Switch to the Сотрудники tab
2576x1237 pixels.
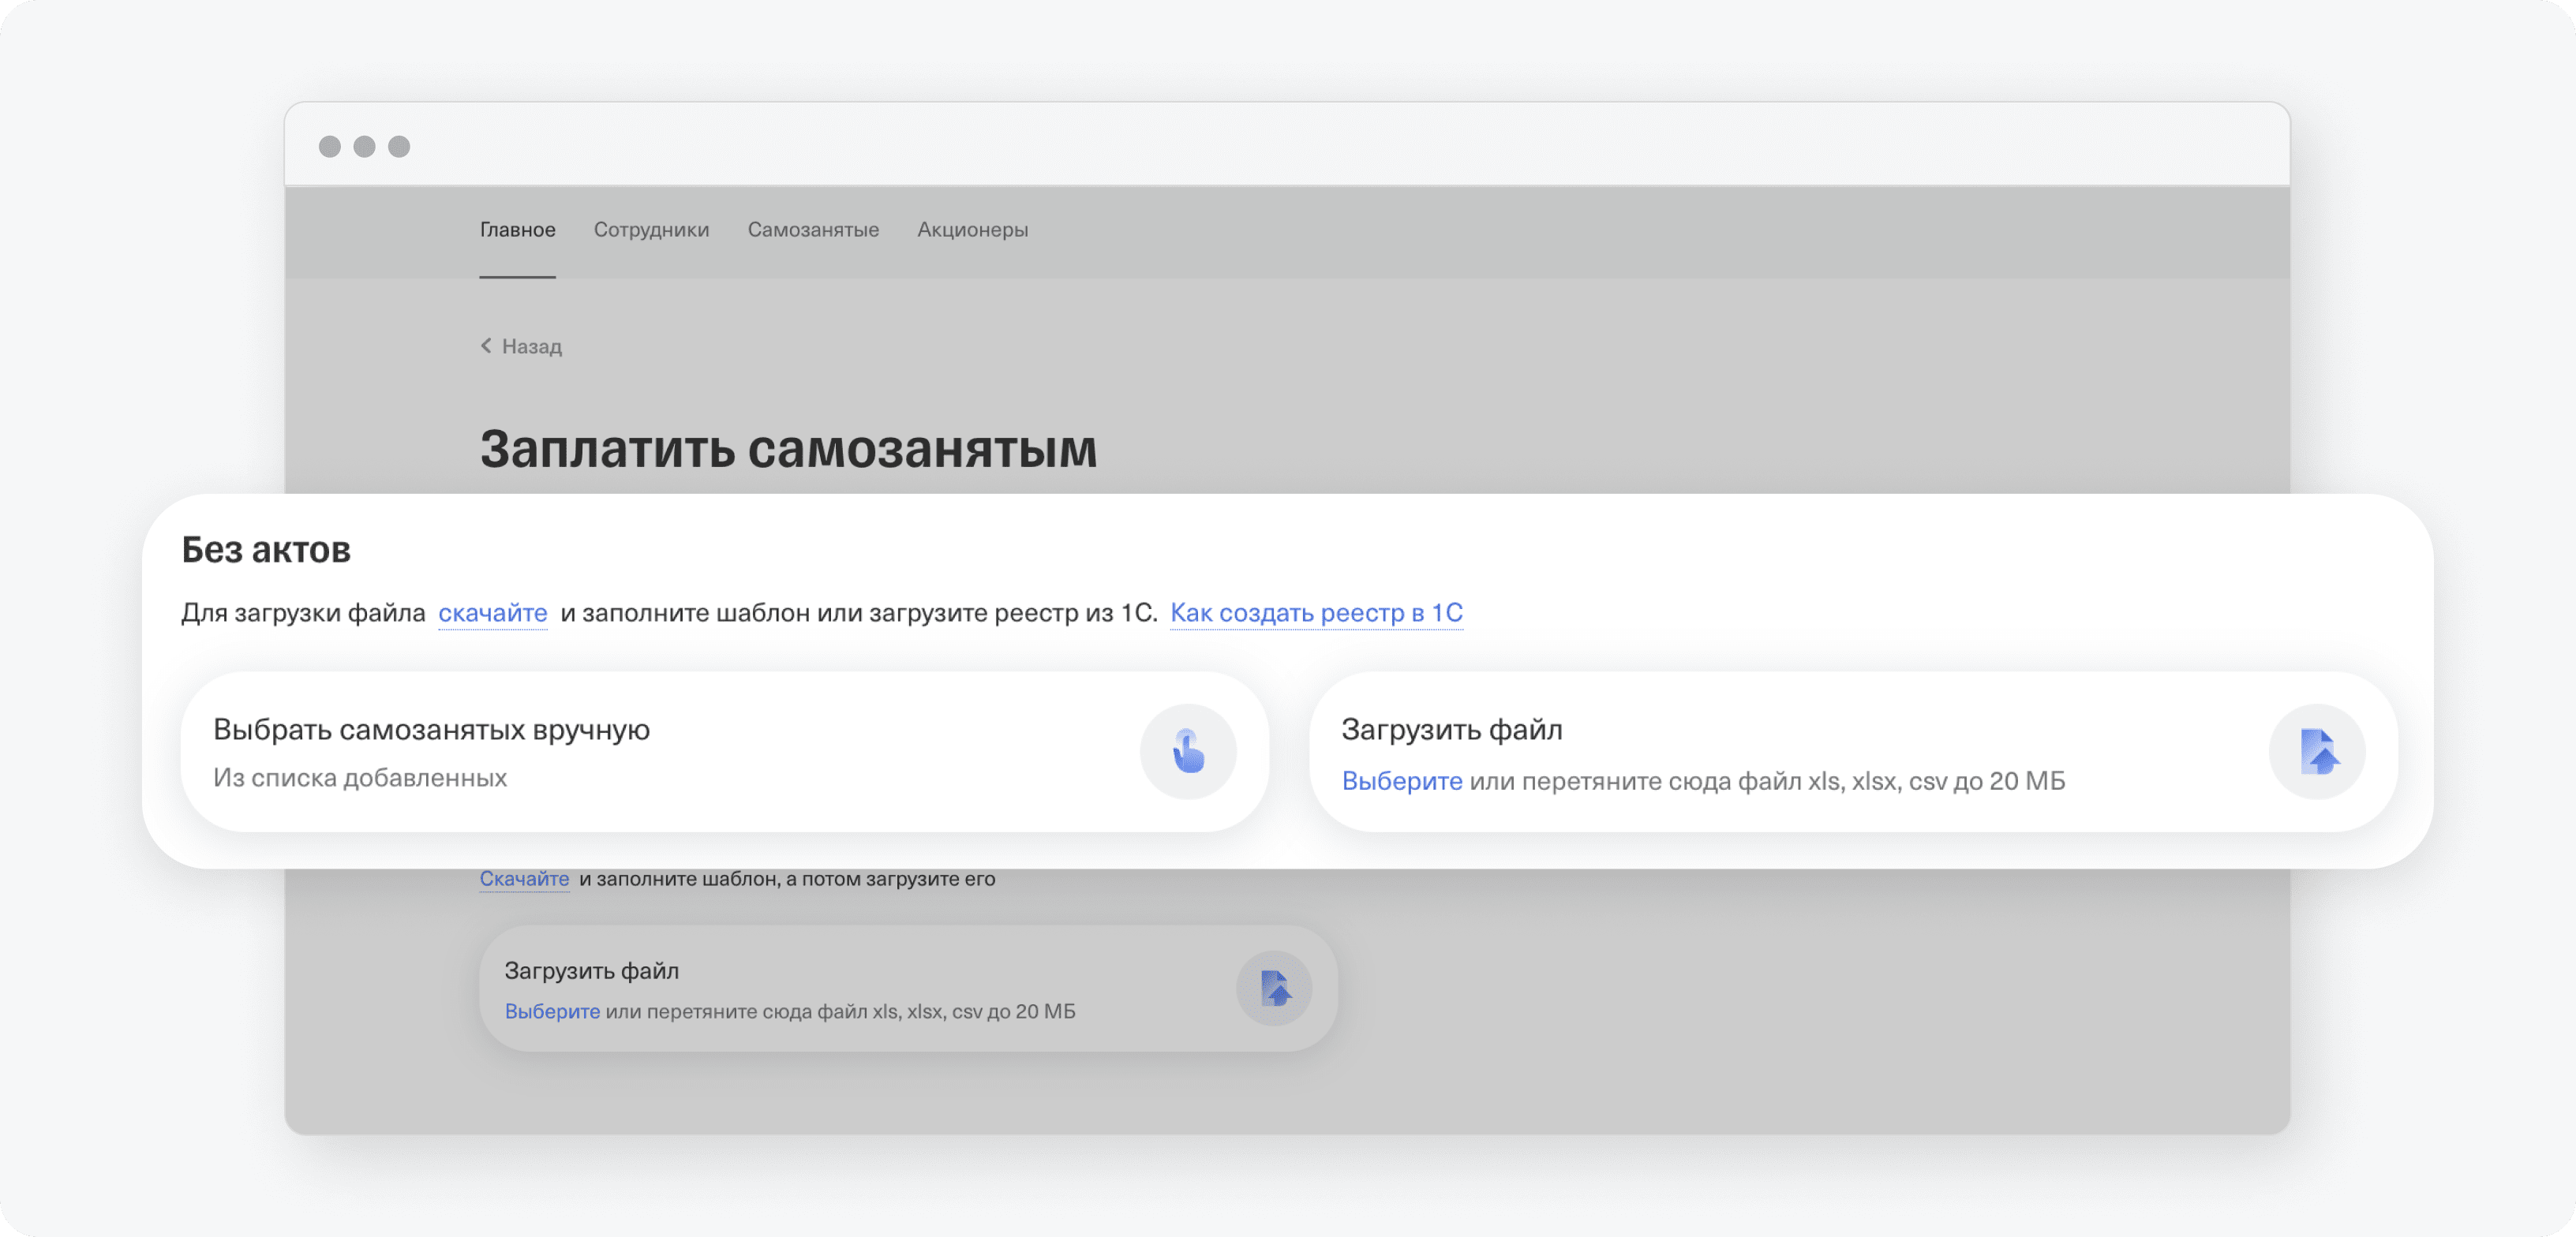pyautogui.click(x=651, y=230)
